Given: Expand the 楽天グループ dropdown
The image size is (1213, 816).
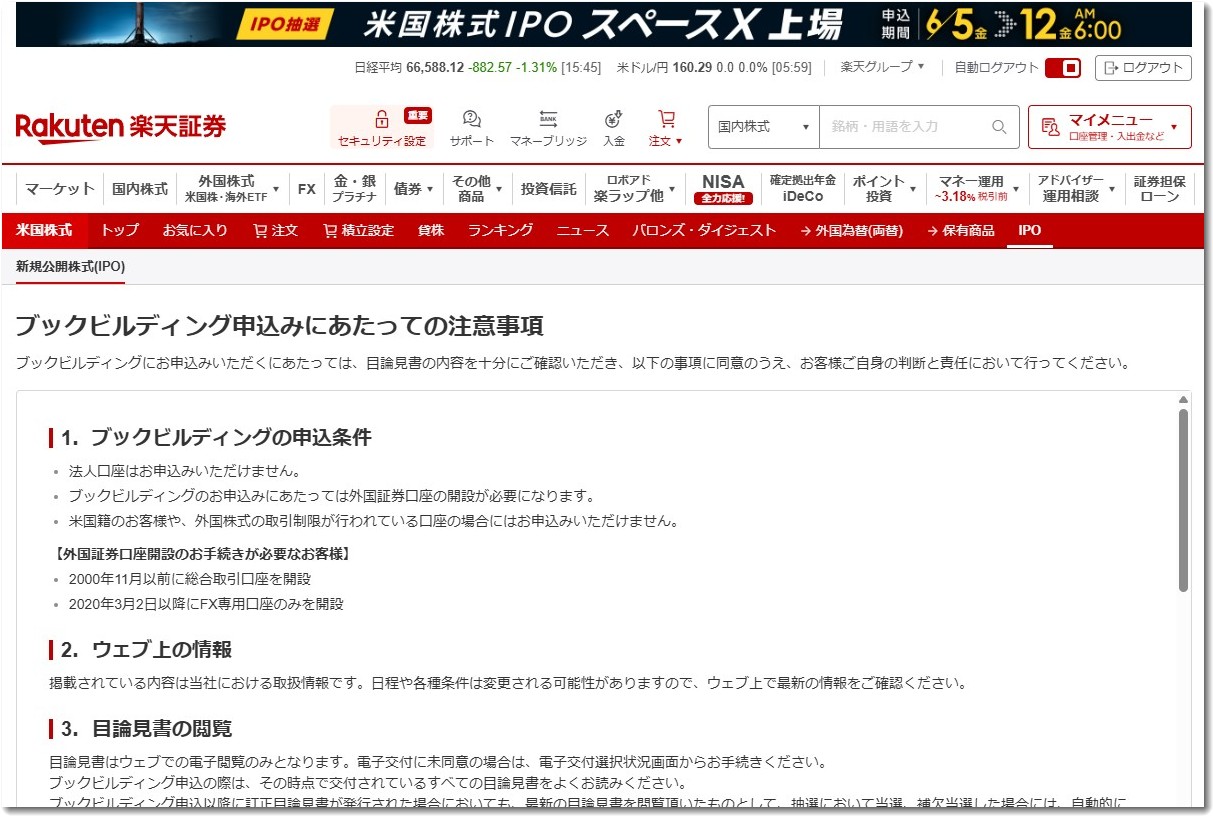Looking at the screenshot, I should (883, 67).
